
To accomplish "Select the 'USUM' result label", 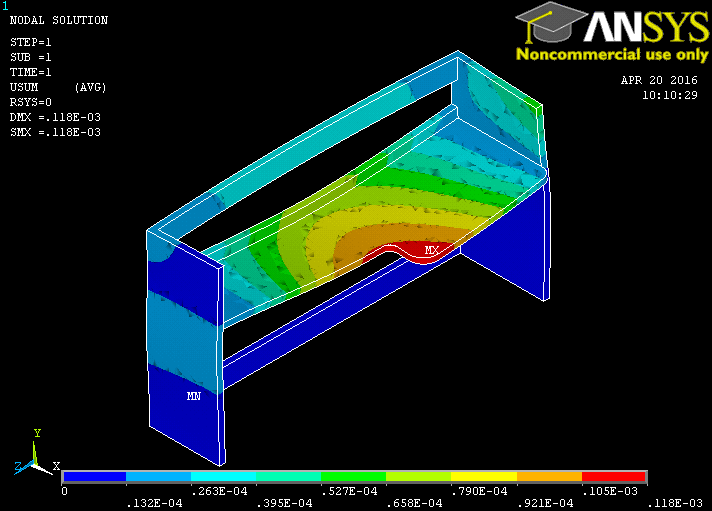I will (24, 87).
